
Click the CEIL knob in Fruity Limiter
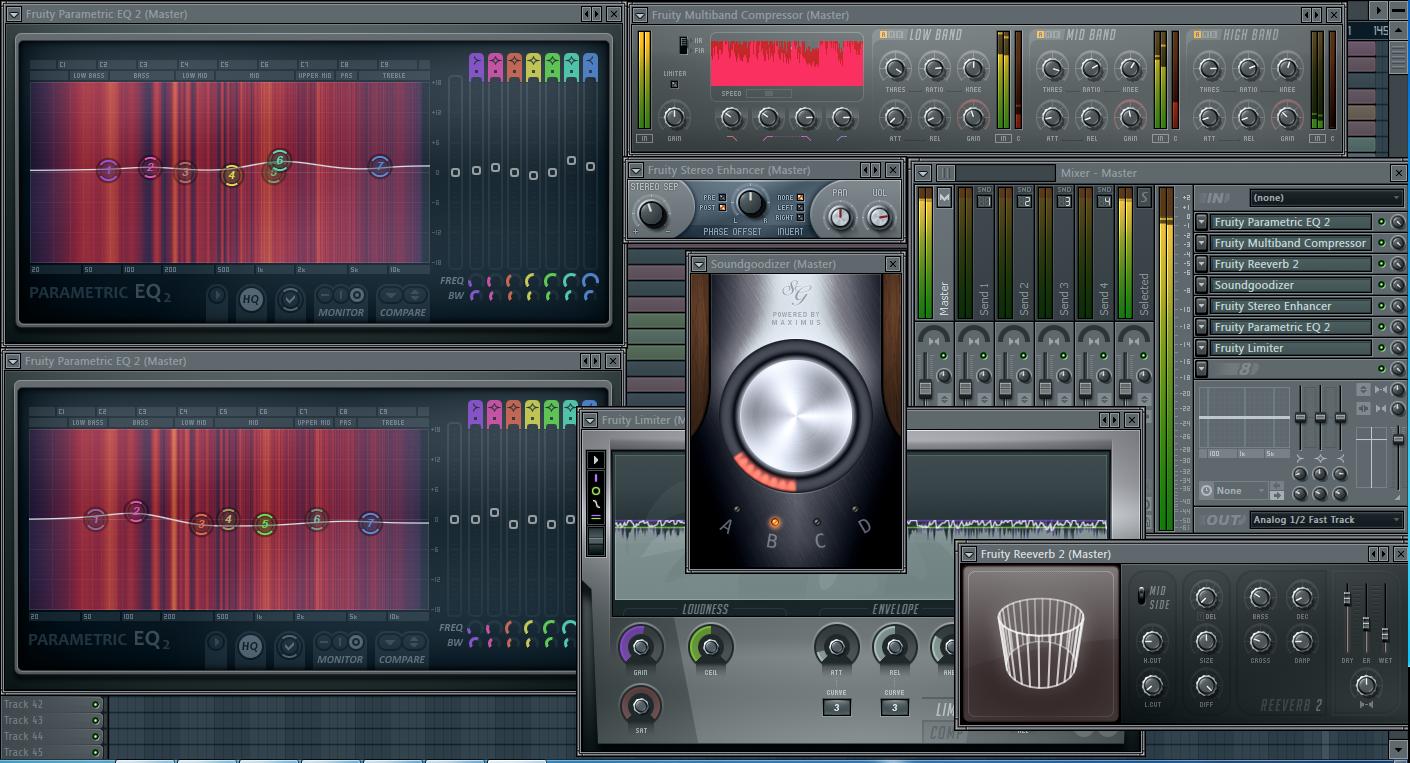click(710, 647)
